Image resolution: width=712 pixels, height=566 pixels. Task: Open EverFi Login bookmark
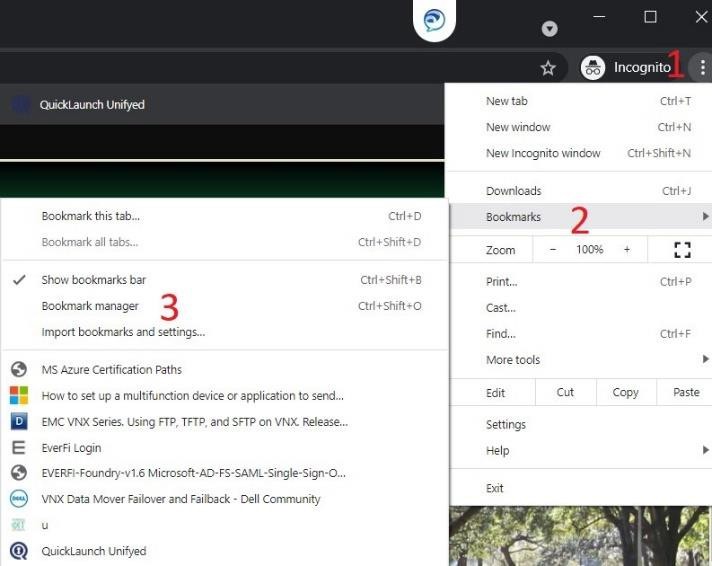(225, 448)
